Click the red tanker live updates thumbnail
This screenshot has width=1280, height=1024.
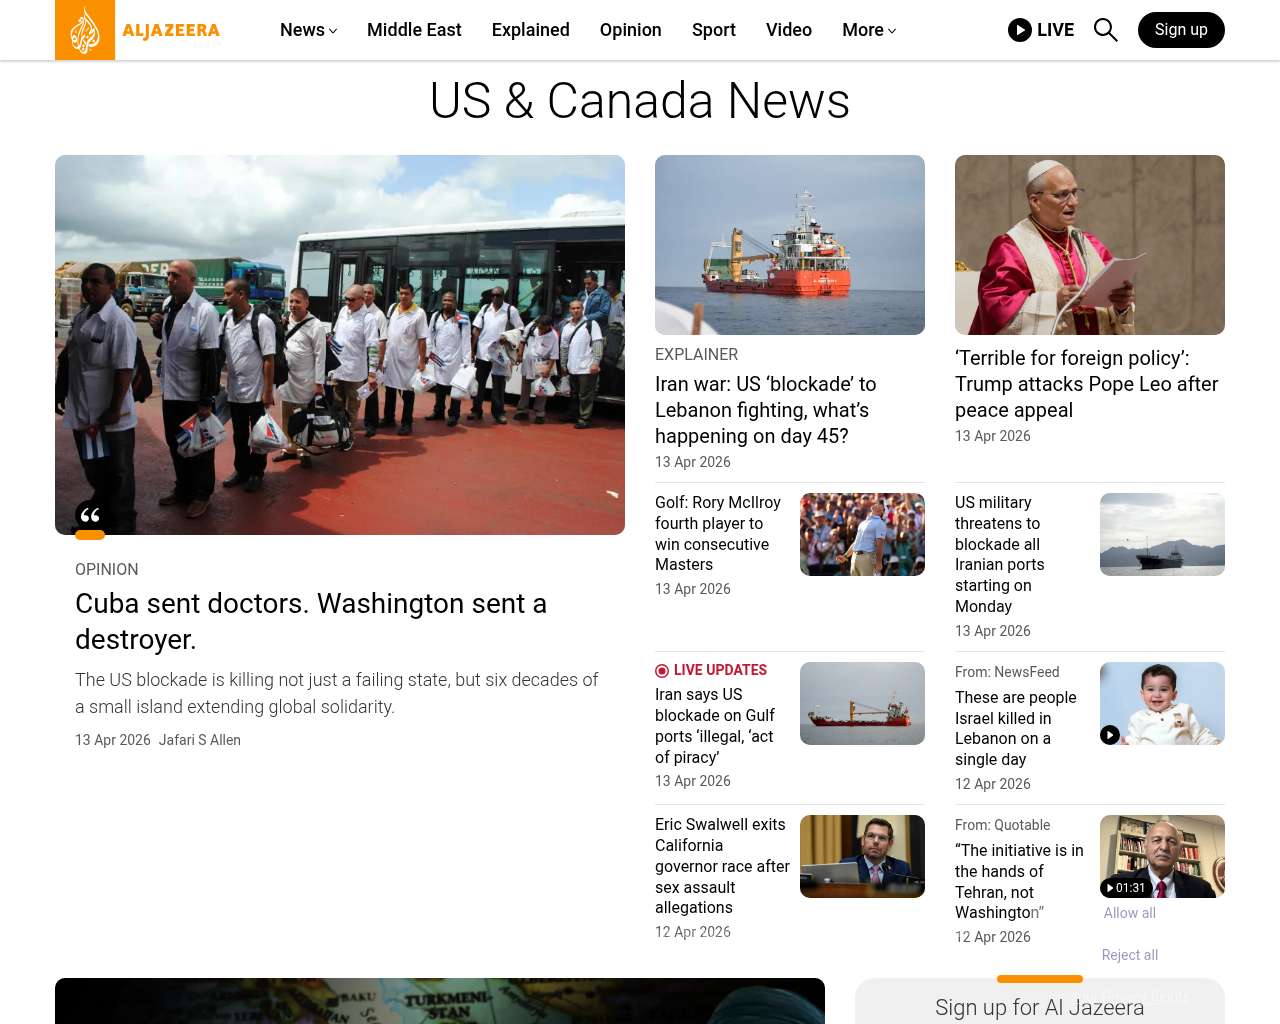862,704
